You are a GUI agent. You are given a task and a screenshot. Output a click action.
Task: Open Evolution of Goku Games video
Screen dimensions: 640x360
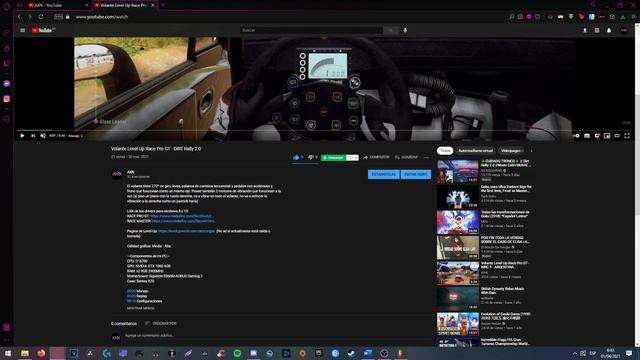point(484,324)
